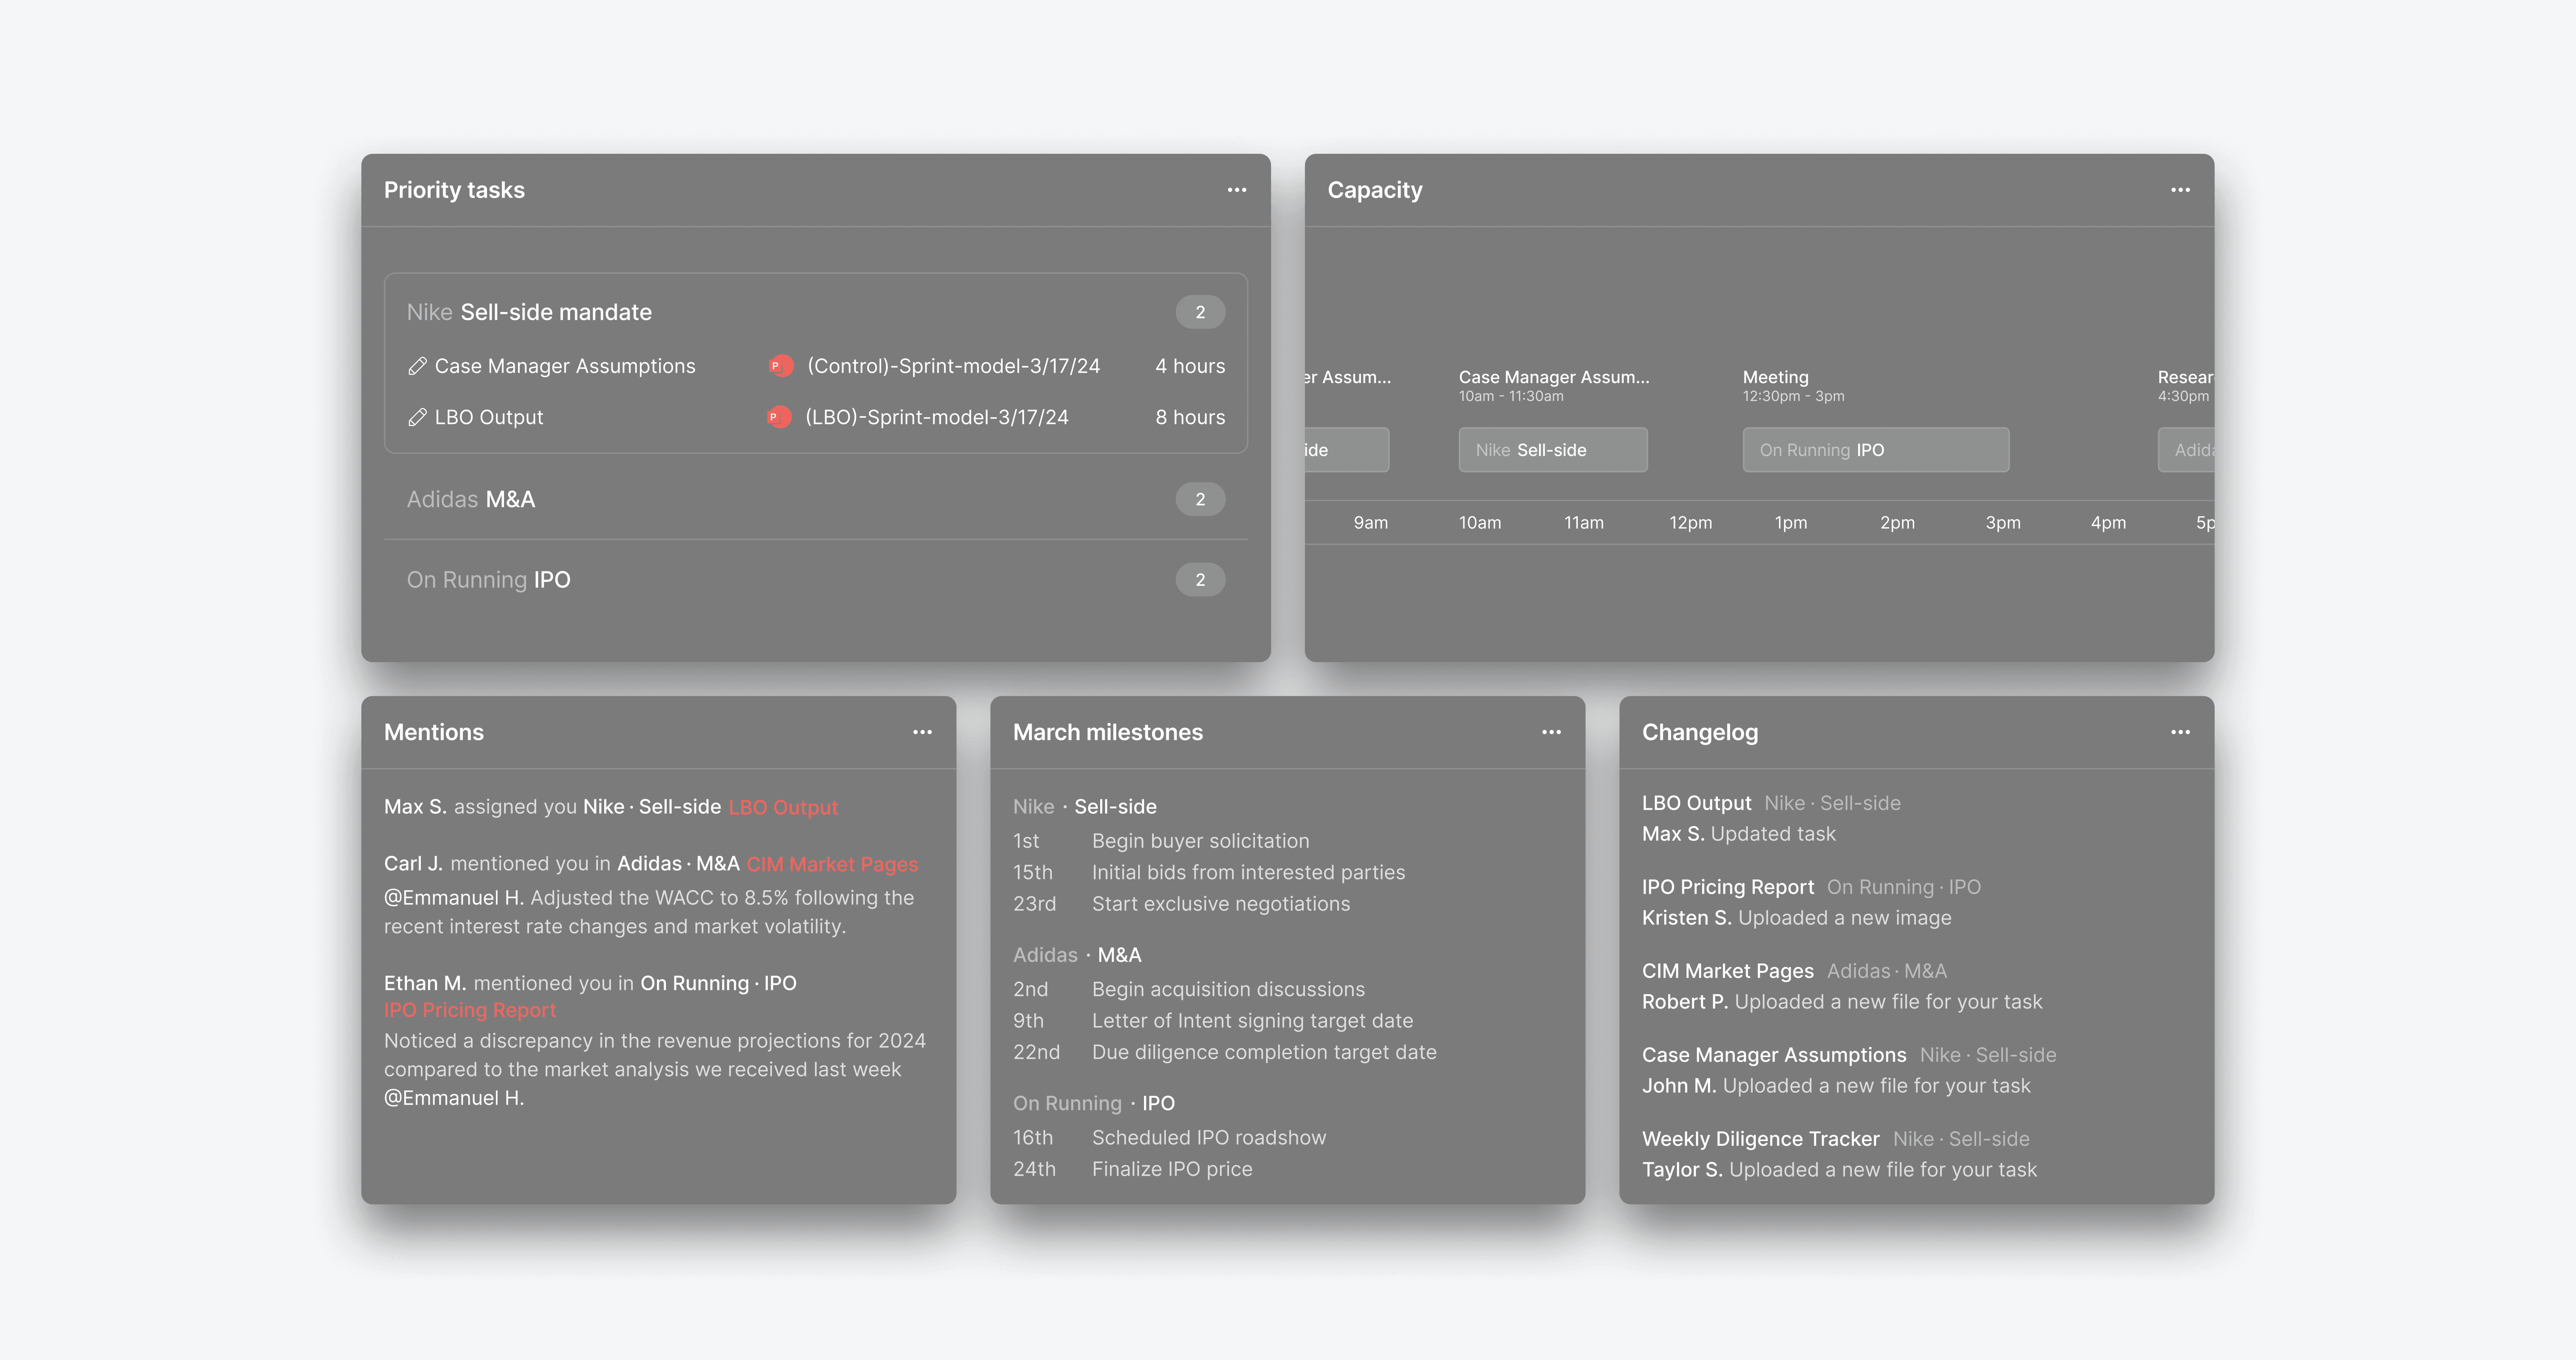Click the On Running IPO count badge

point(1200,580)
